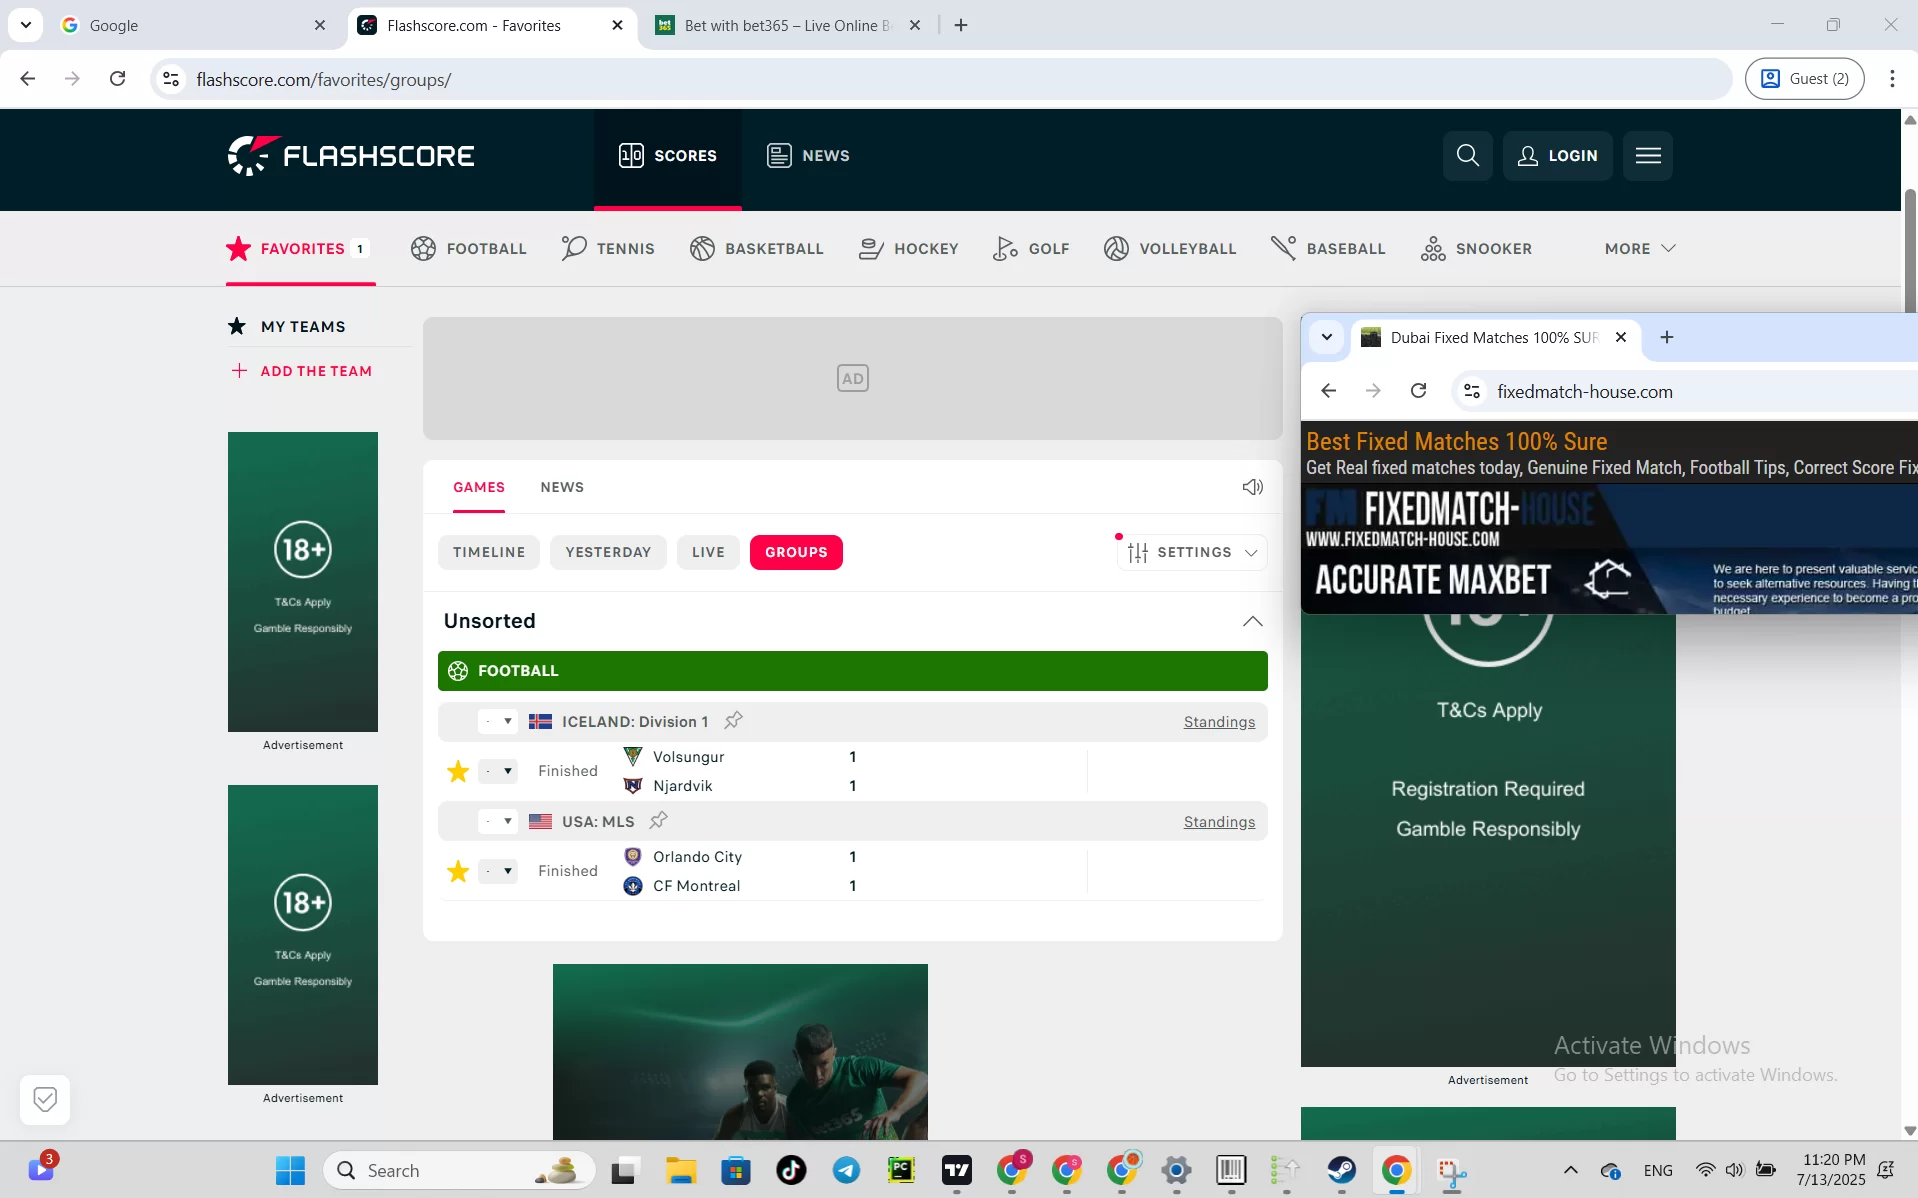
Task: Expand the MORE sports dropdown
Action: click(x=1637, y=248)
